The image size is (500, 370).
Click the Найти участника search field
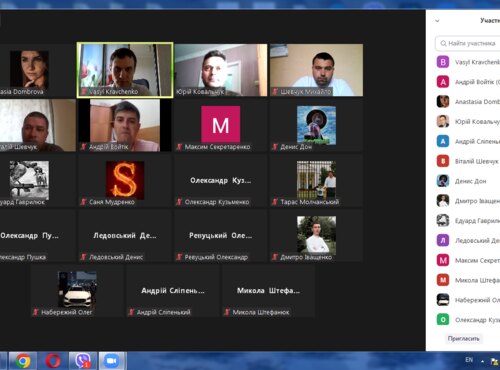coord(468,43)
